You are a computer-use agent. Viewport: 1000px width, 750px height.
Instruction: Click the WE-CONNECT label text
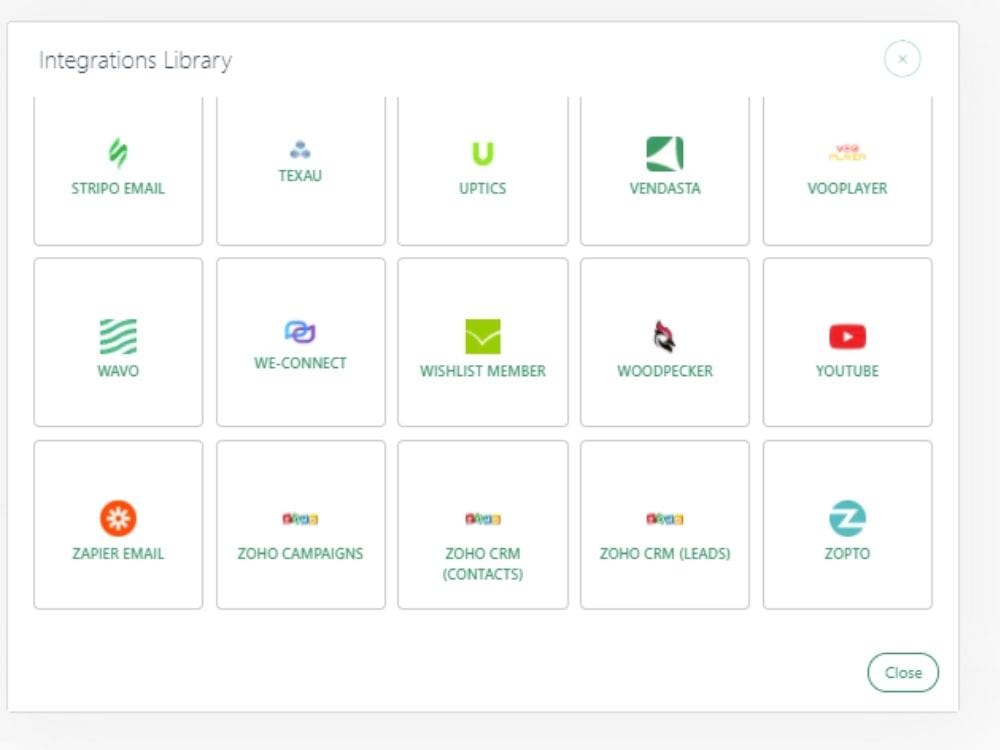[300, 363]
